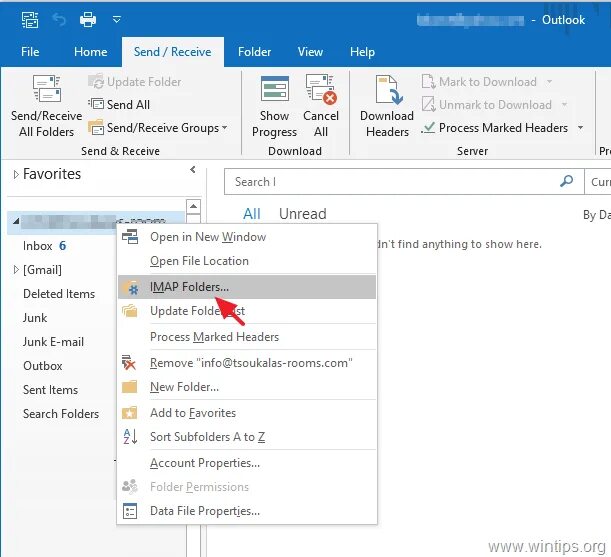The height and width of the screenshot is (557, 611).
Task: Click Process Marked Headers in ribbon
Action: click(x=495, y=128)
